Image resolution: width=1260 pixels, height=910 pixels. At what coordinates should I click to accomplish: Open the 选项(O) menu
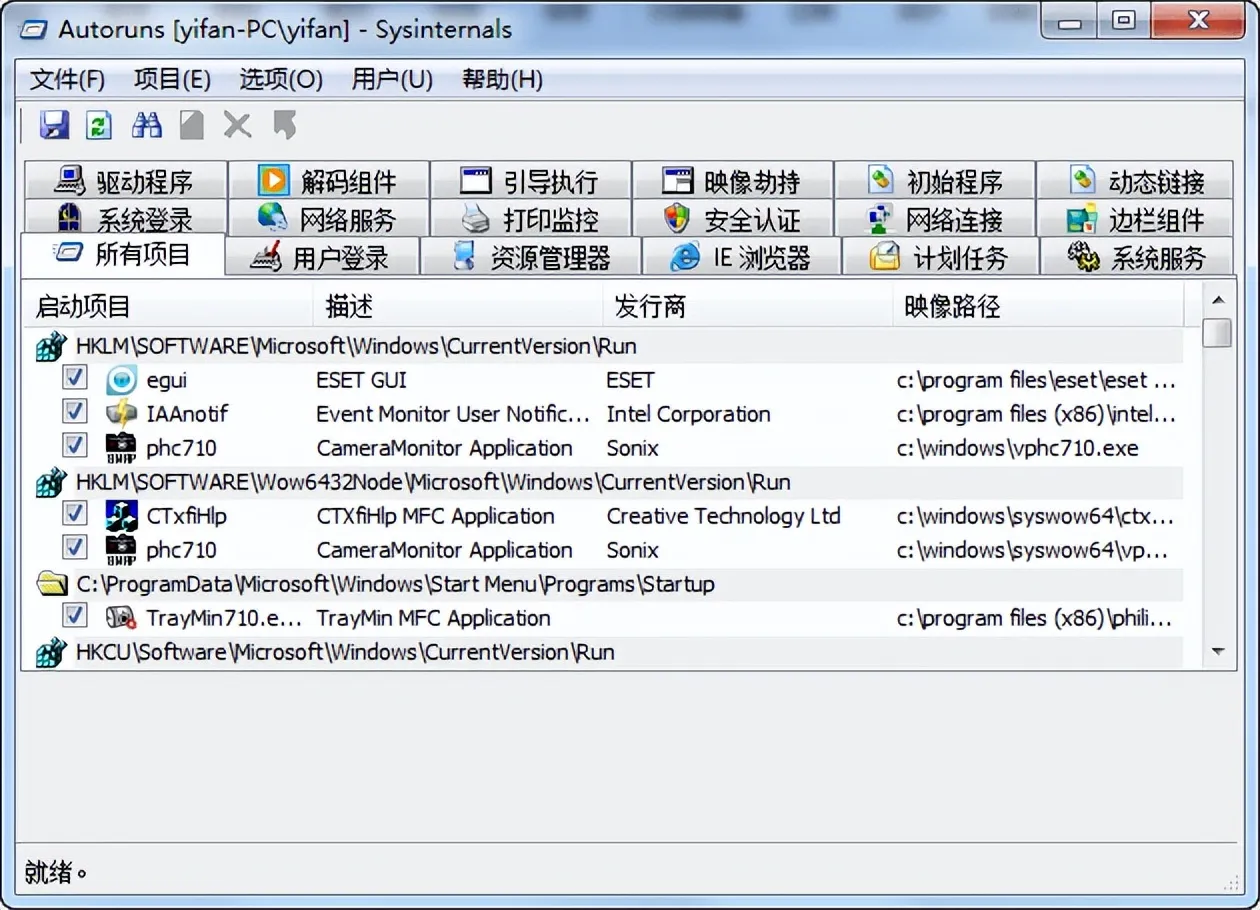click(x=281, y=80)
